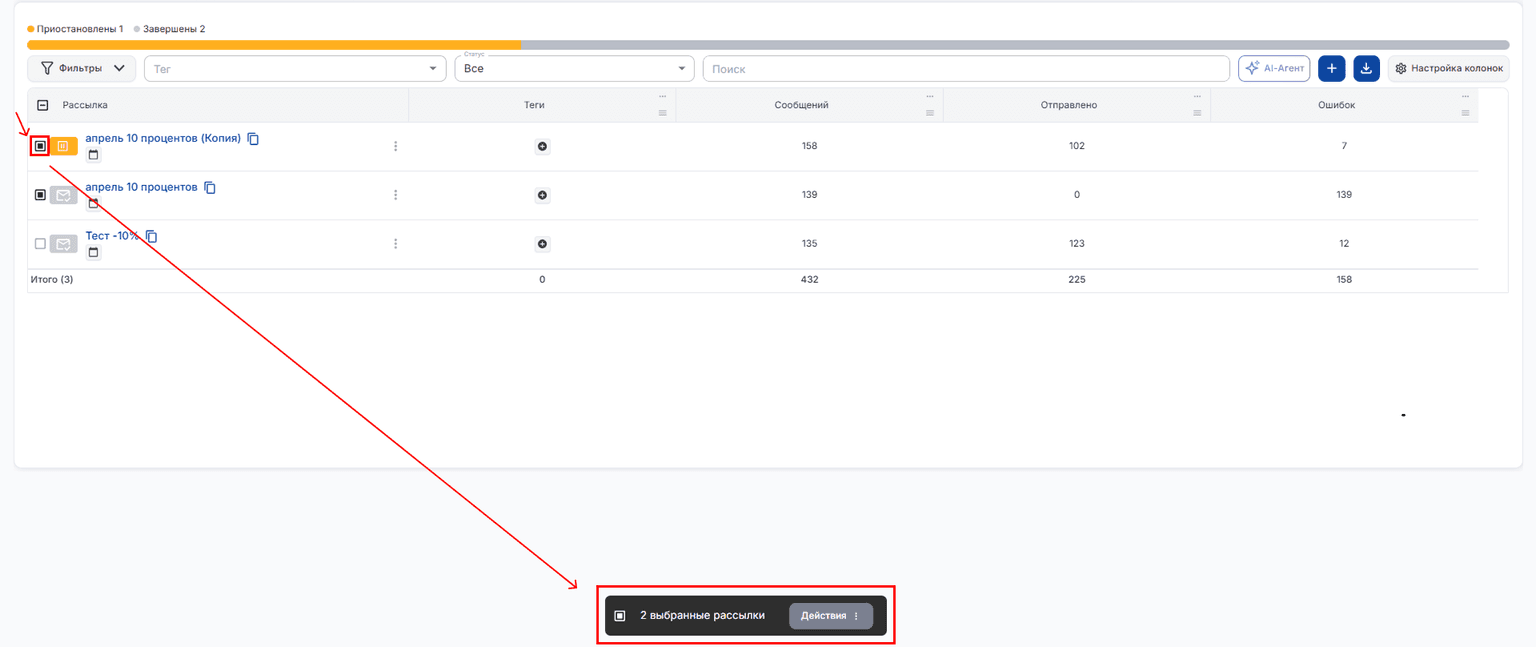
Task: Click the "Сообщений" column hamburger menu icon
Action: point(929,113)
